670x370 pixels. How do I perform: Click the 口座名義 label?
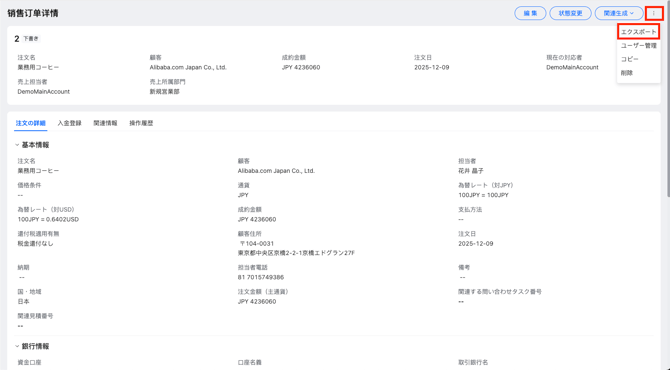250,362
